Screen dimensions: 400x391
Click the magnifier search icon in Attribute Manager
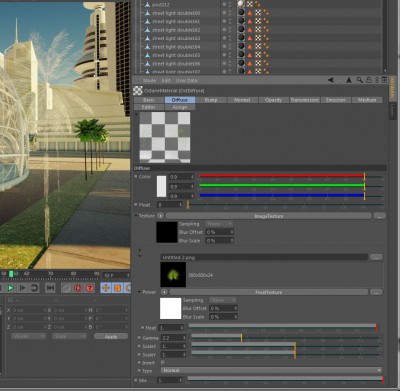359,80
